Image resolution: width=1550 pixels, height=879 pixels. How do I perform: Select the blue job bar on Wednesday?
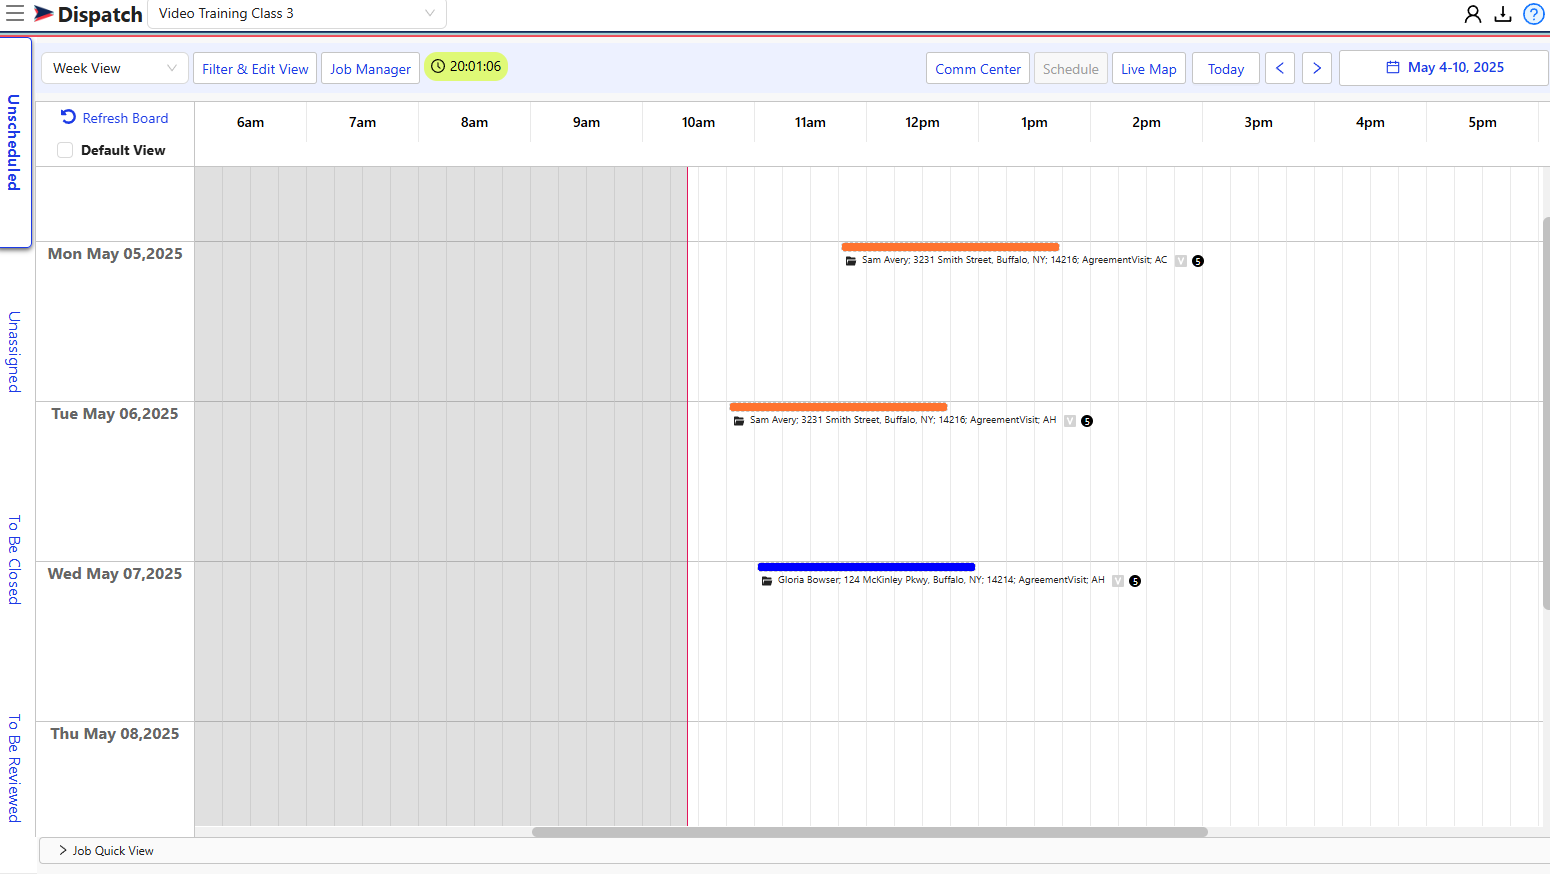tap(866, 567)
